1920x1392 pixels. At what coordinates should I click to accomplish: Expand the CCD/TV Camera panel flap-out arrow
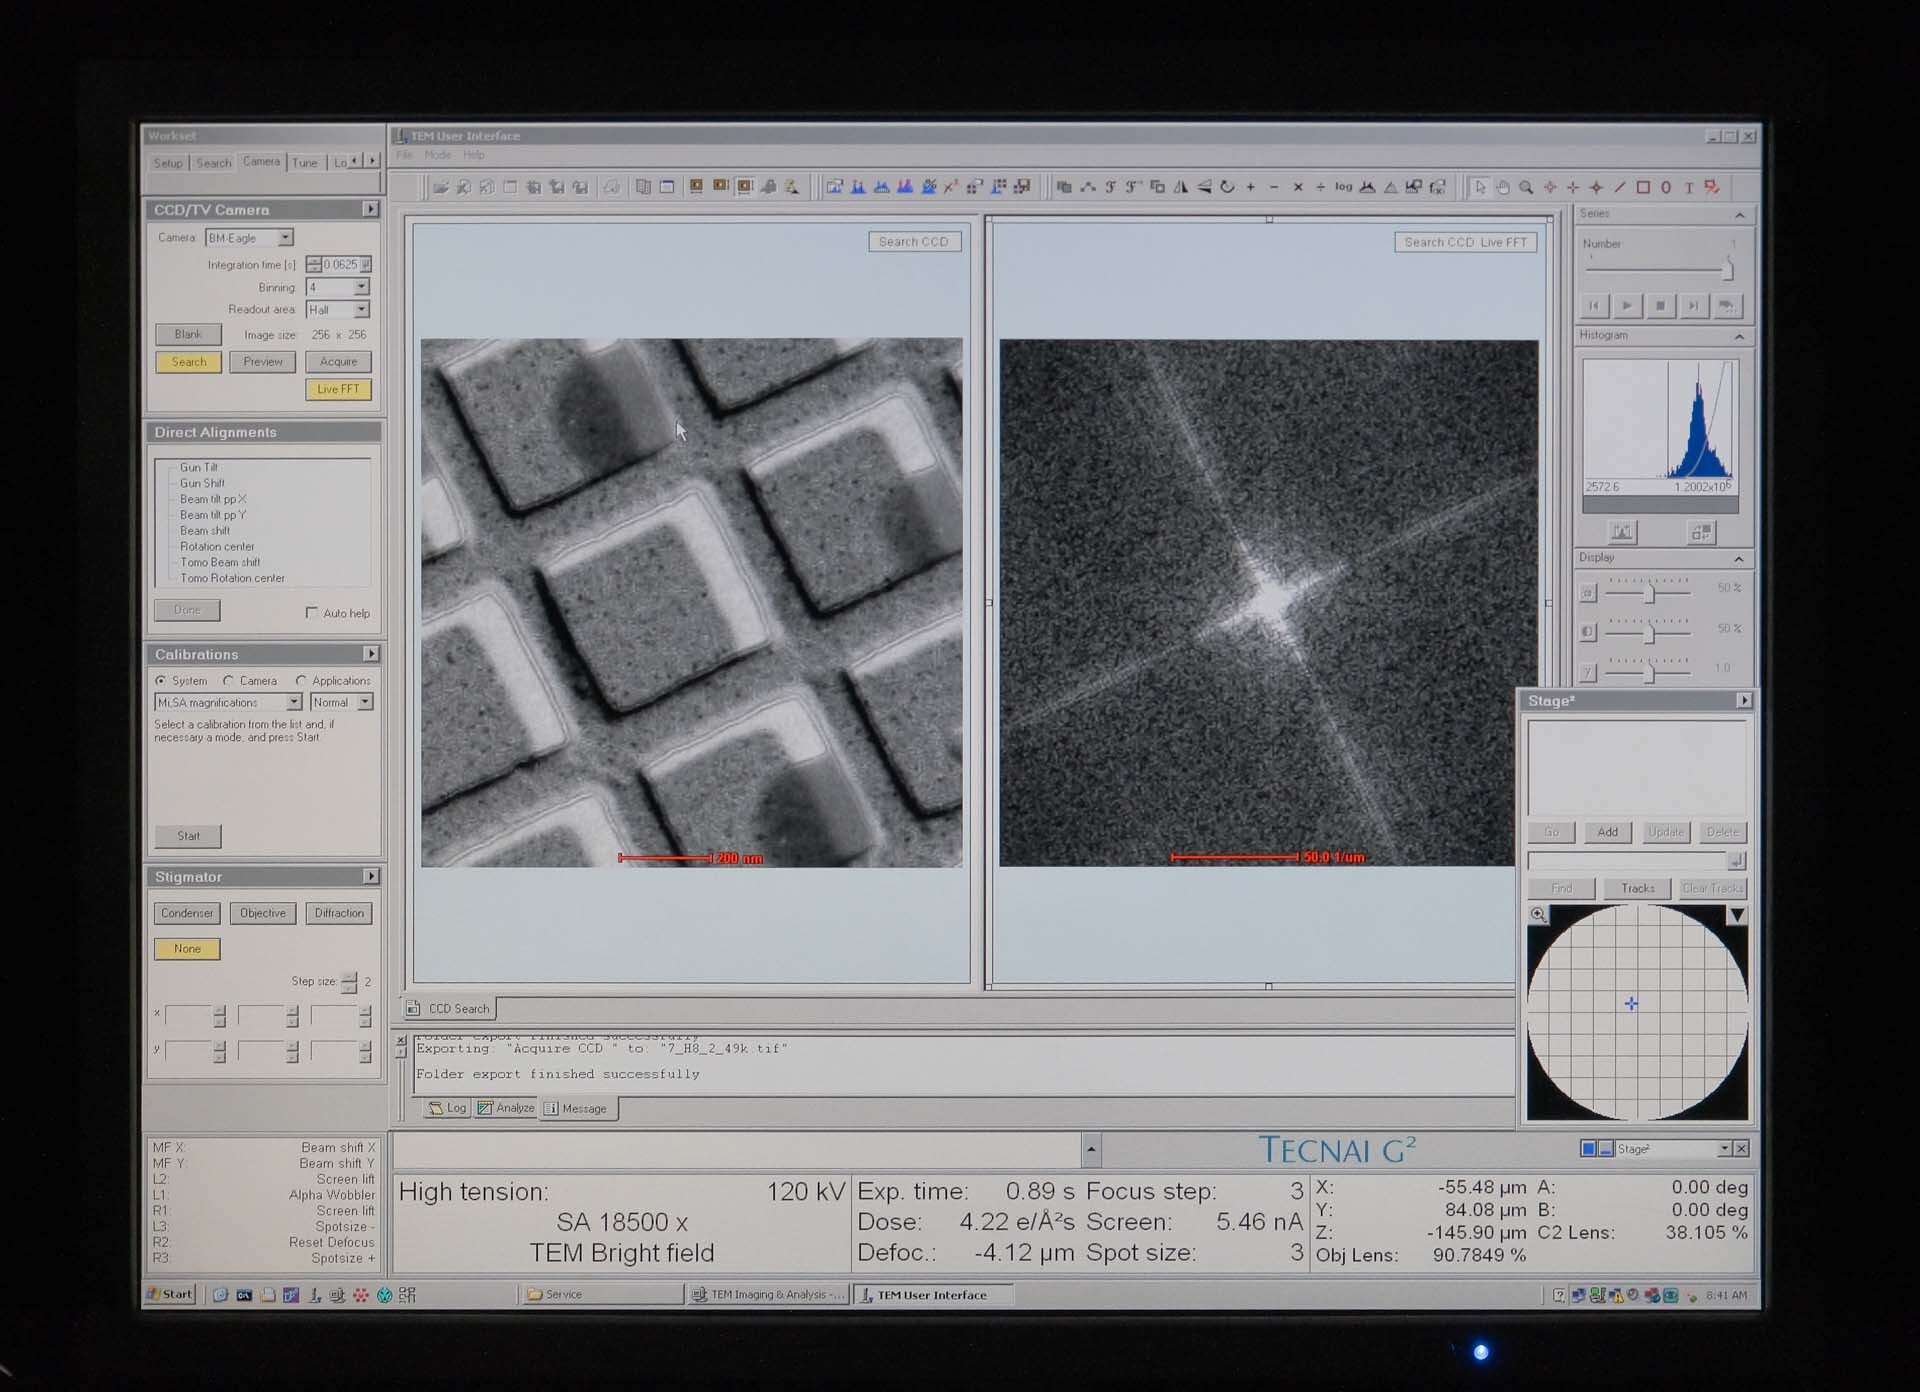pyautogui.click(x=370, y=209)
